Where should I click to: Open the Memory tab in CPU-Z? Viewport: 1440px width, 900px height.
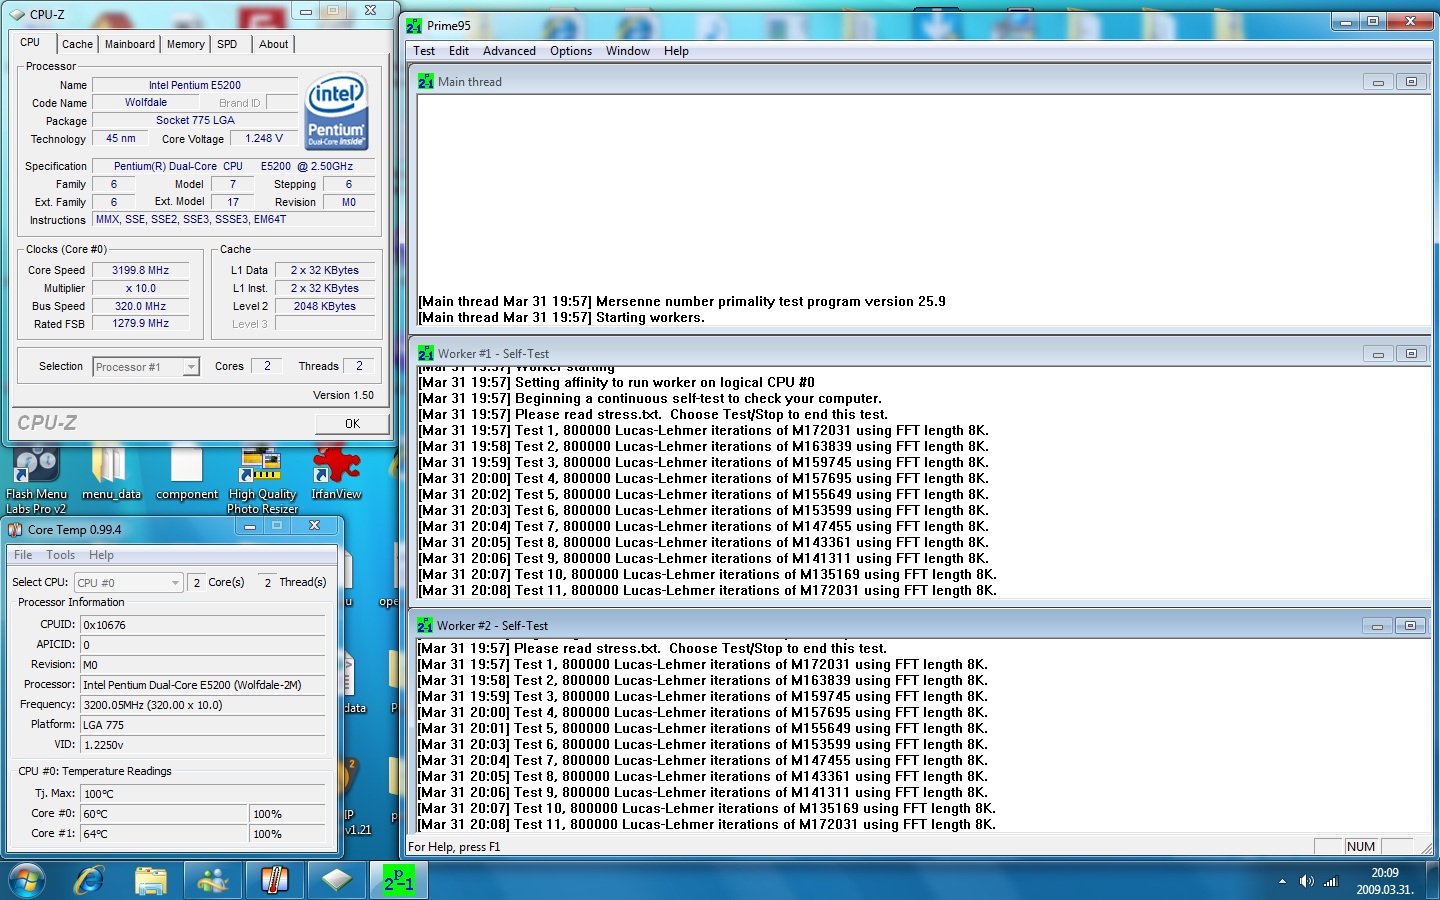(x=186, y=44)
